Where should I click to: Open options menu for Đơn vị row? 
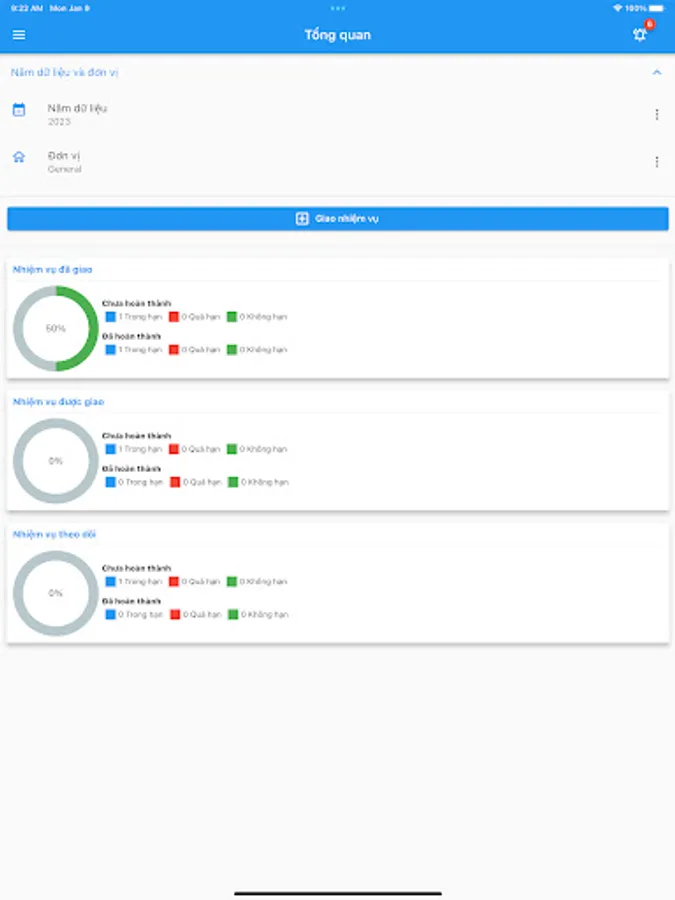(657, 162)
